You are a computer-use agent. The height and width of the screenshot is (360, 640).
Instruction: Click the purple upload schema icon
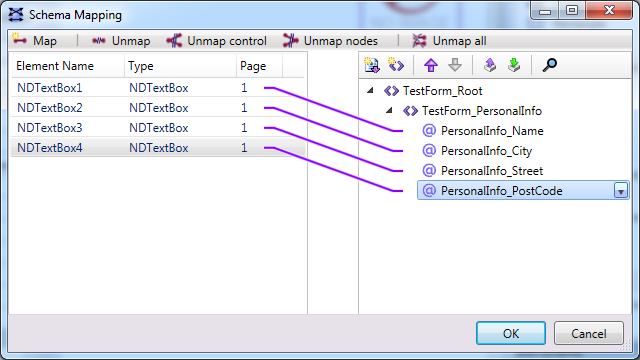[x=490, y=65]
